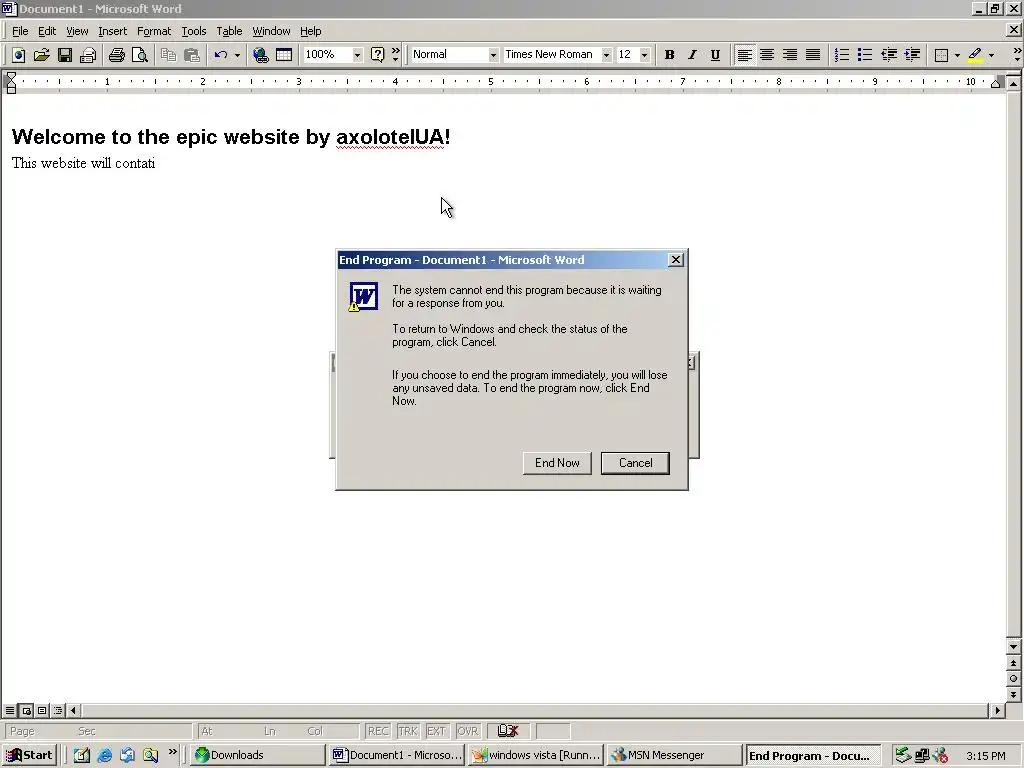Click the Outside Border toolbar icon

coord(941,55)
